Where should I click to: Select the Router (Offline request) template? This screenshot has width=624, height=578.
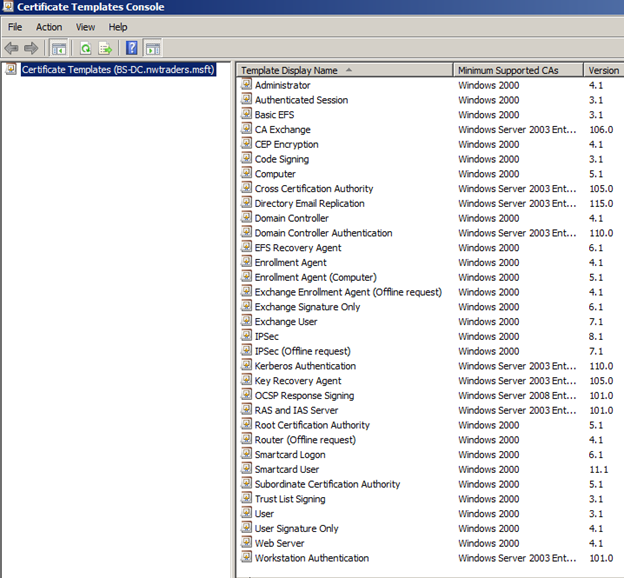(x=305, y=440)
